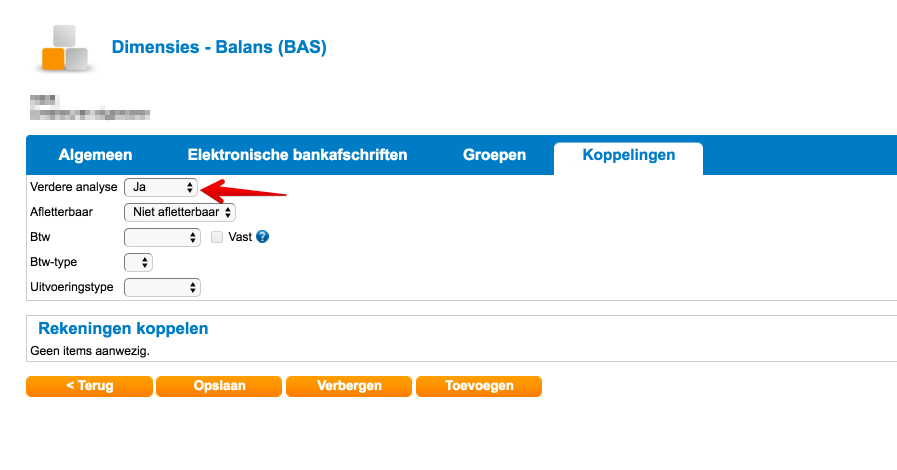Click the orange cubes Dimensies logo
The image size is (897, 470).
(x=65, y=47)
